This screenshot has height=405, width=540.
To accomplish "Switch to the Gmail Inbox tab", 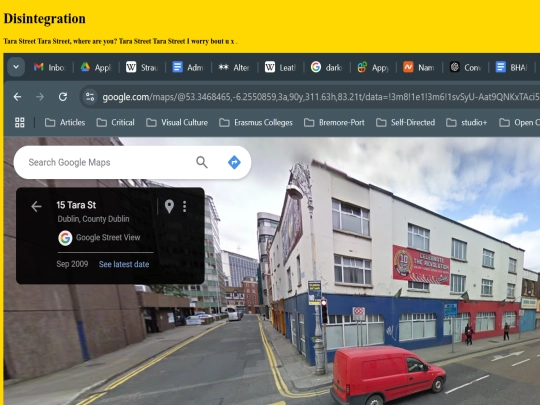I will [49, 67].
